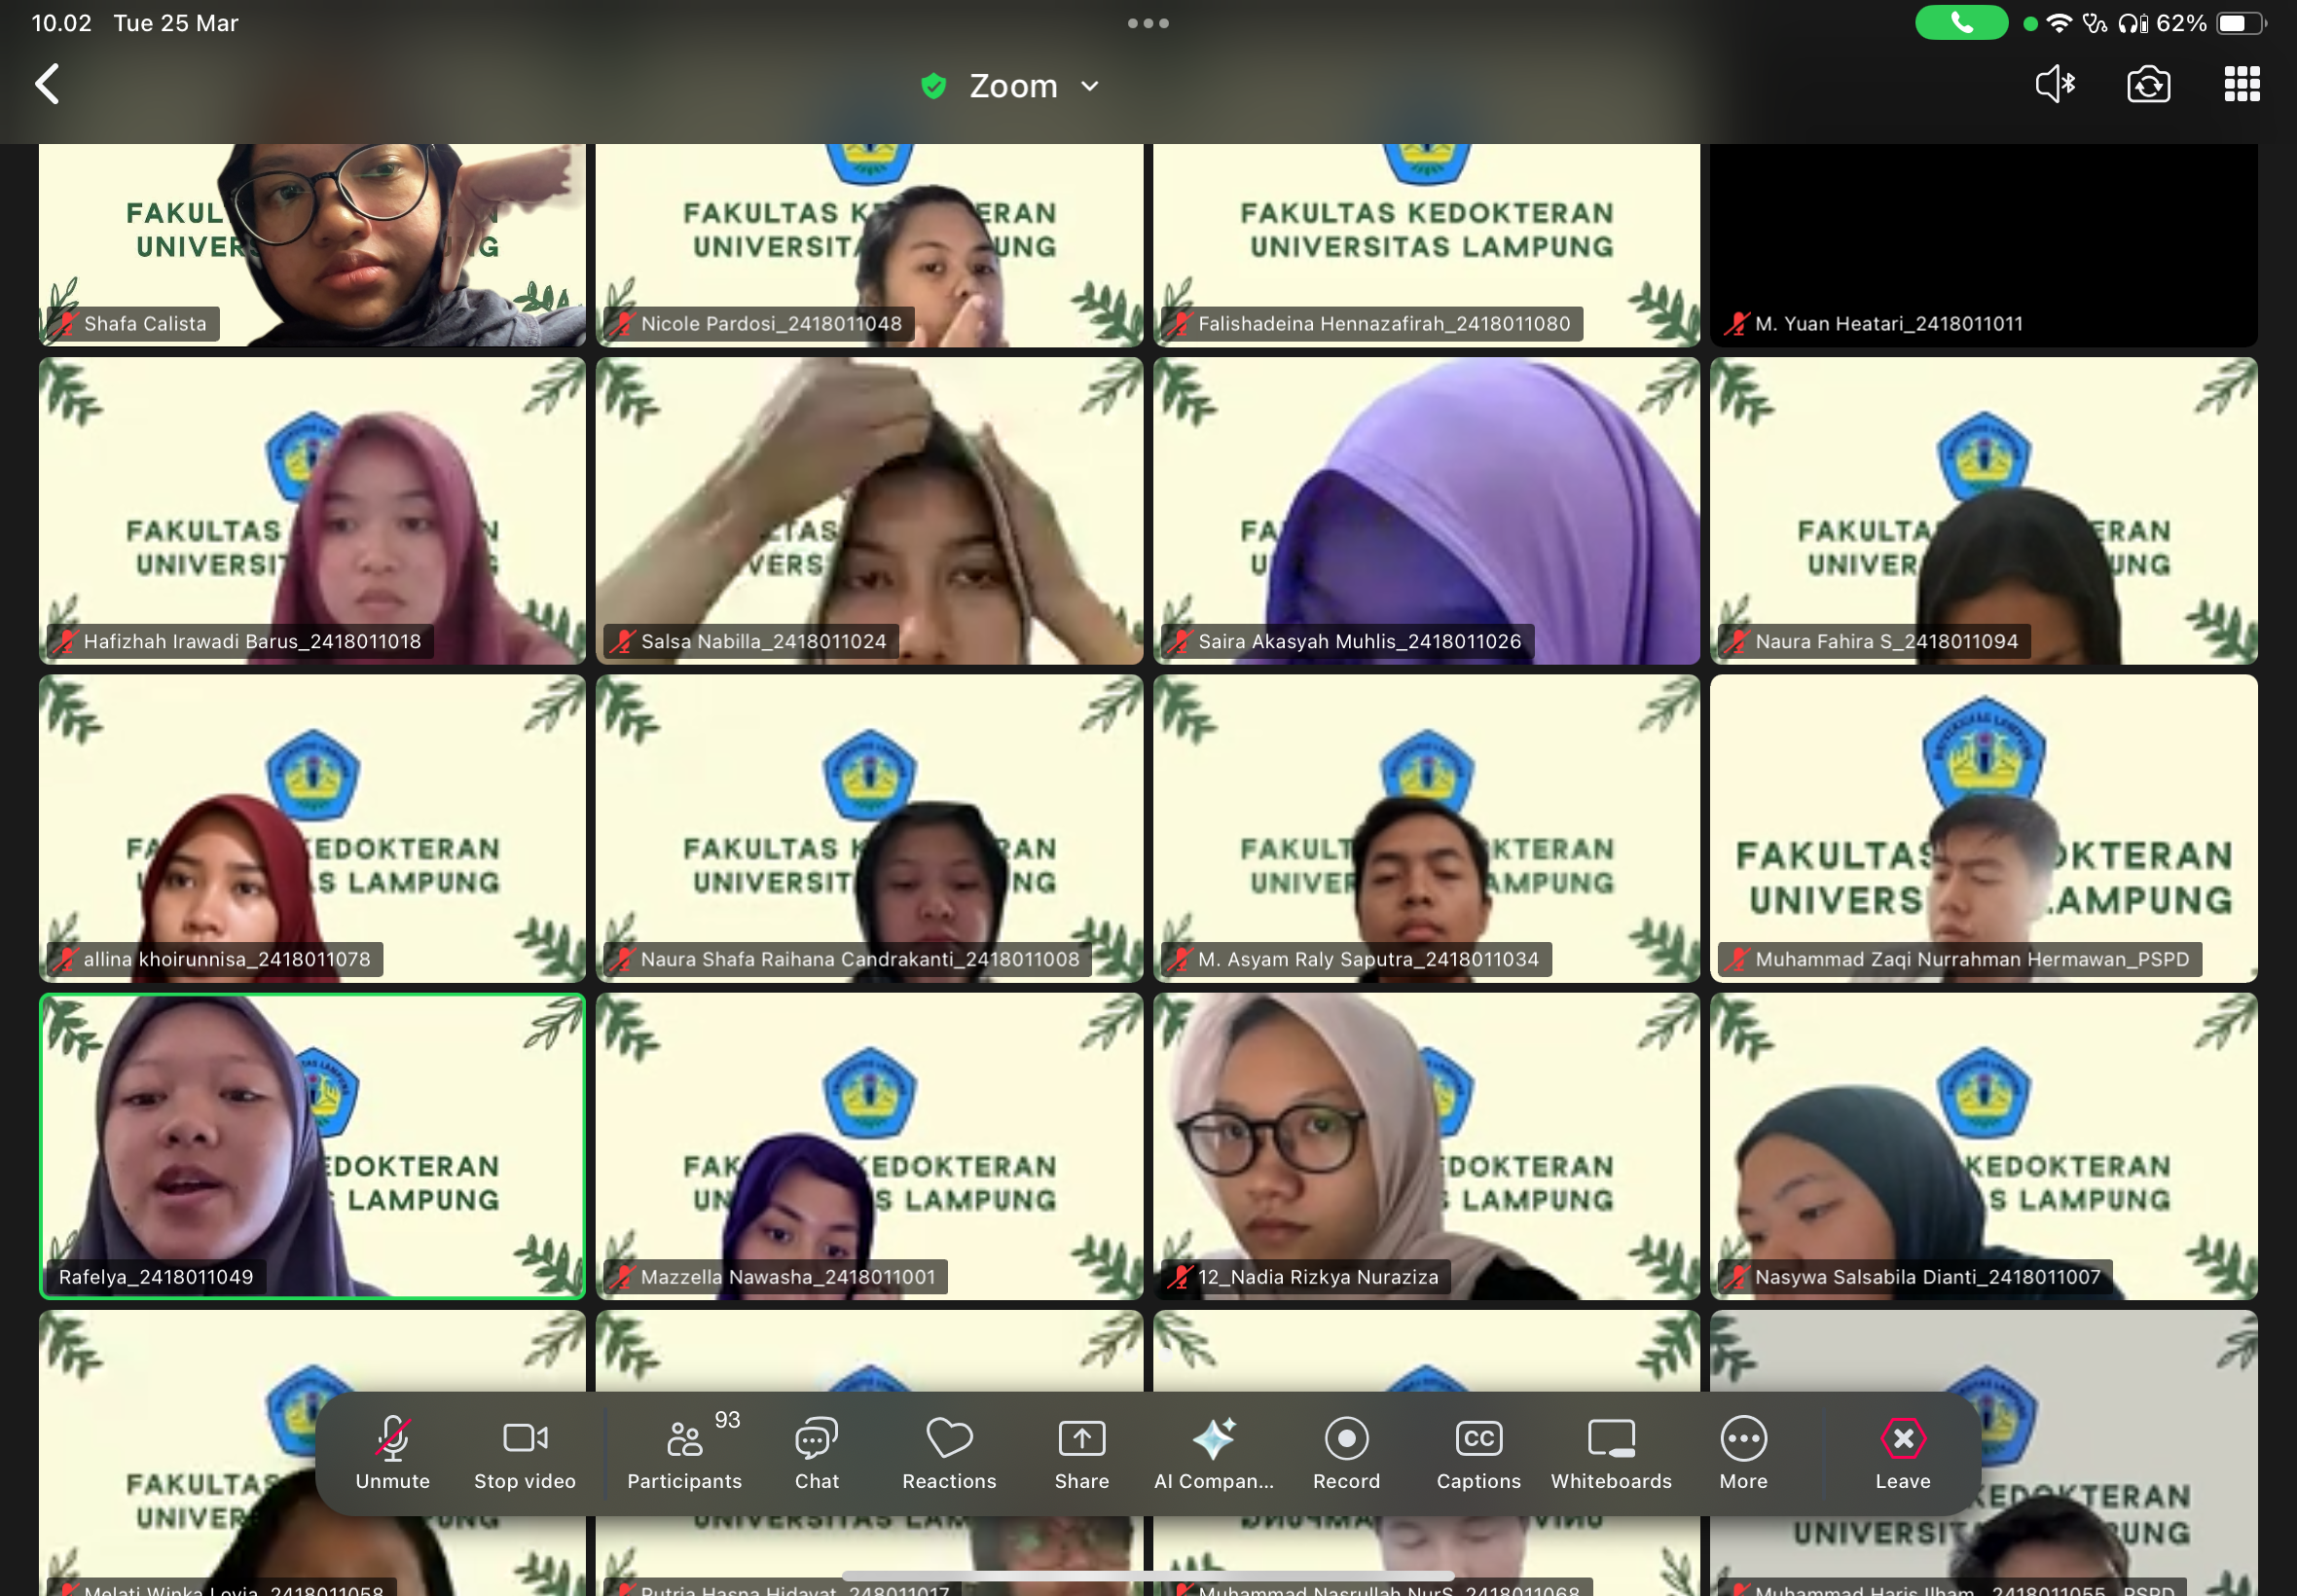Select Rafelya active speaker tile
This screenshot has width=2297, height=1596.
pyautogui.click(x=312, y=1146)
